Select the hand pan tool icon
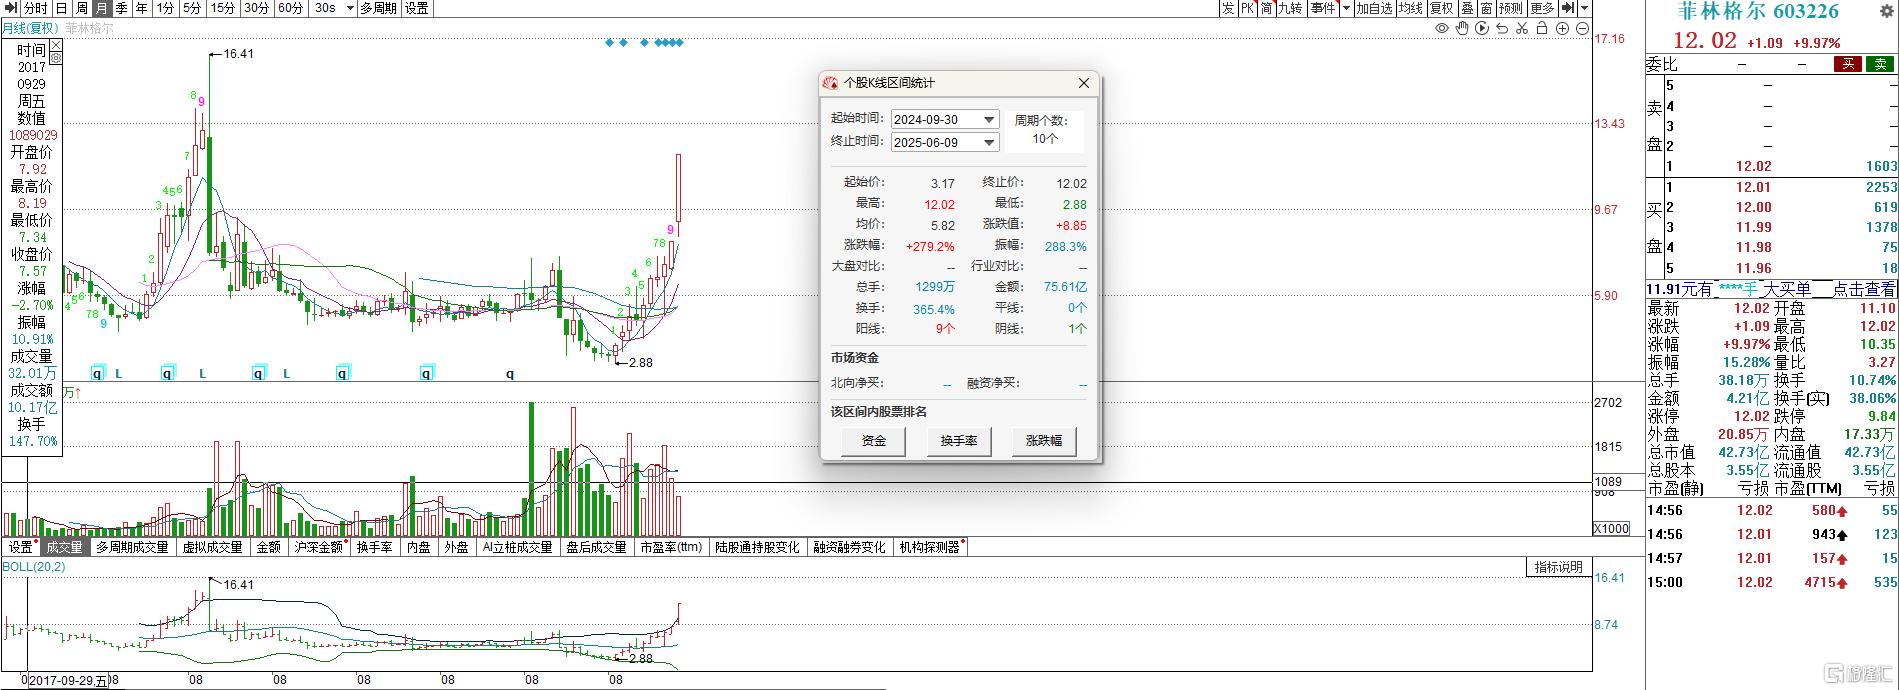The width and height of the screenshot is (1899, 690). point(1462,28)
